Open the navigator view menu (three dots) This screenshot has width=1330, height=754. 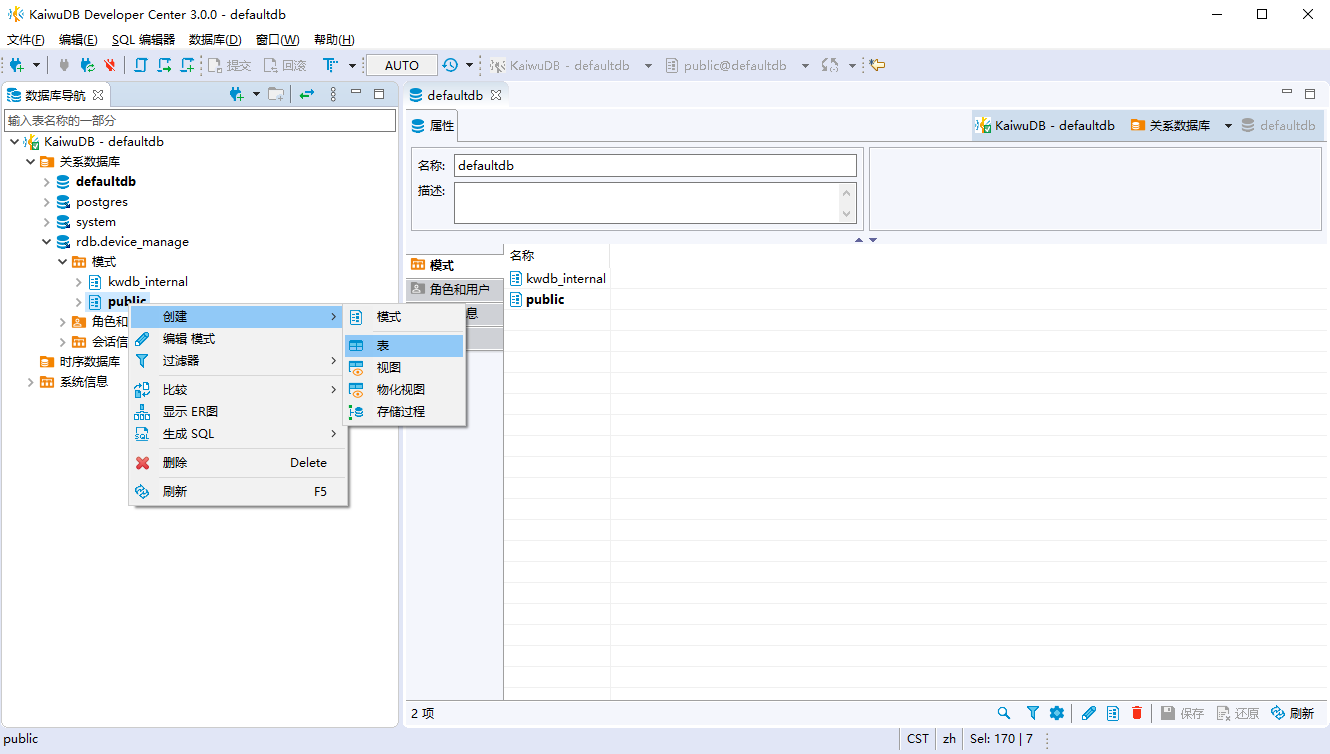click(333, 94)
